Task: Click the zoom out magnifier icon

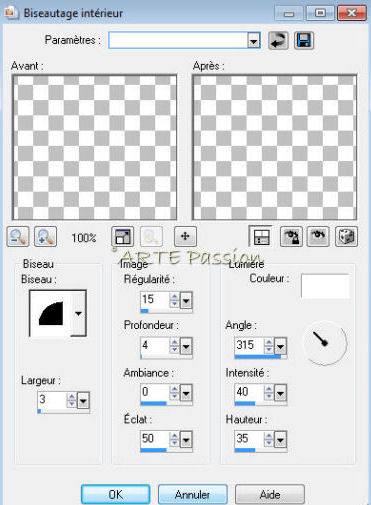Action: (18, 237)
